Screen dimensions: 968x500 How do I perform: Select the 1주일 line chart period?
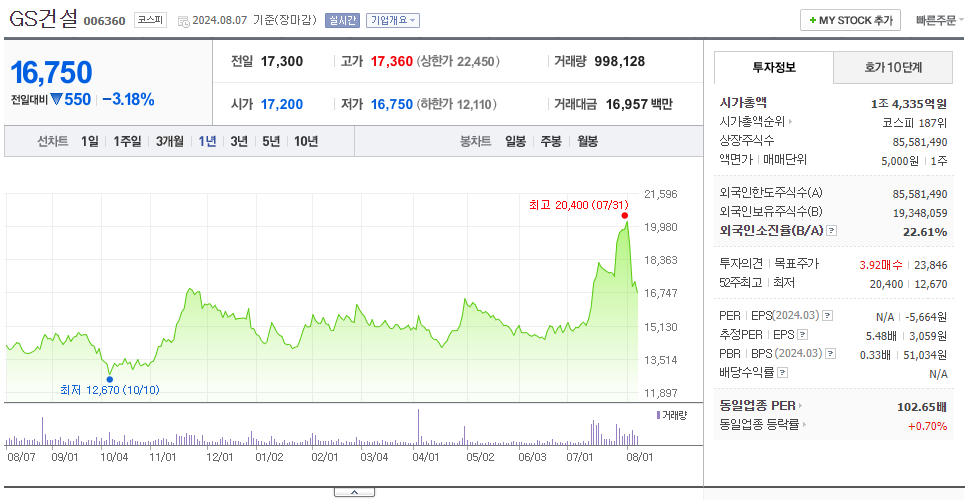127,141
